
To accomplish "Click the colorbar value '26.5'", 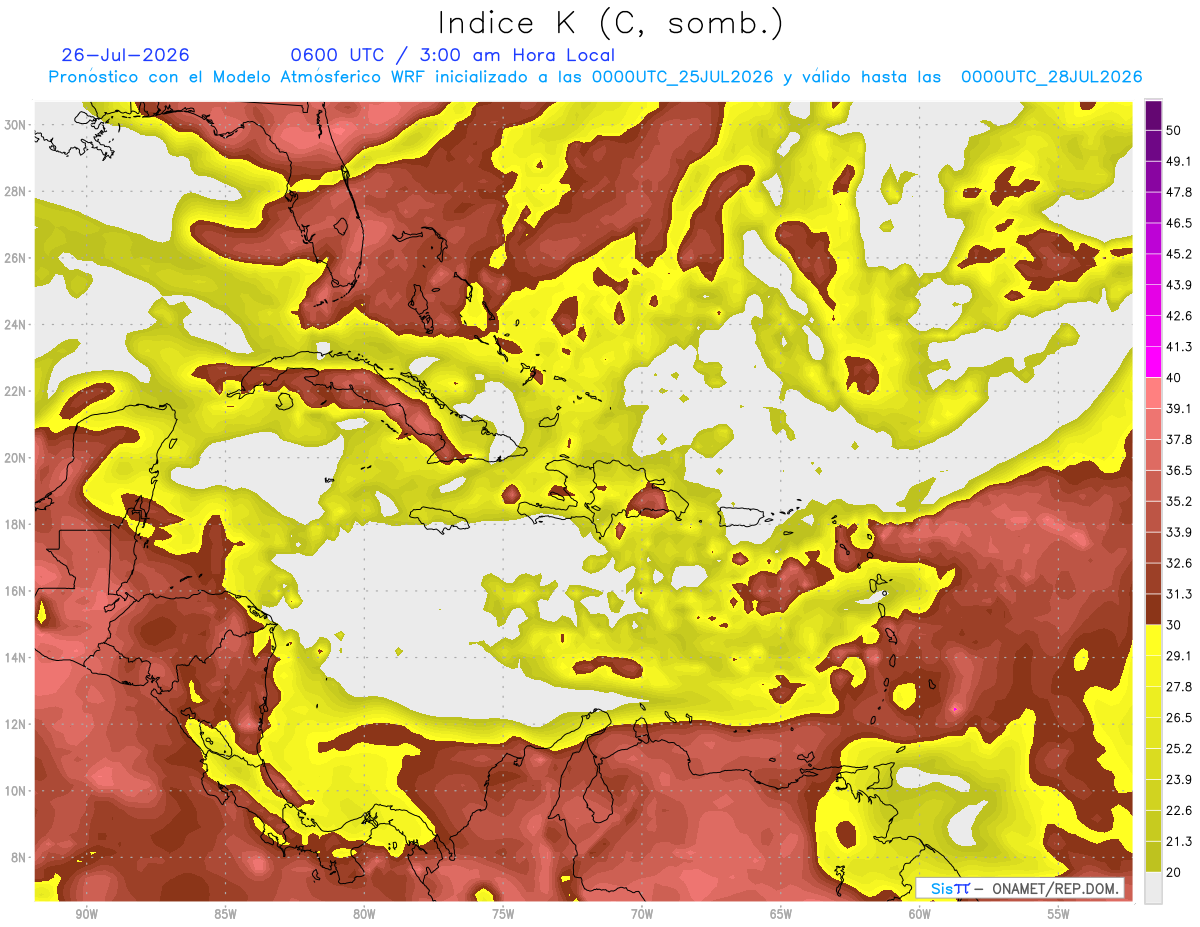I will tap(1179, 718).
